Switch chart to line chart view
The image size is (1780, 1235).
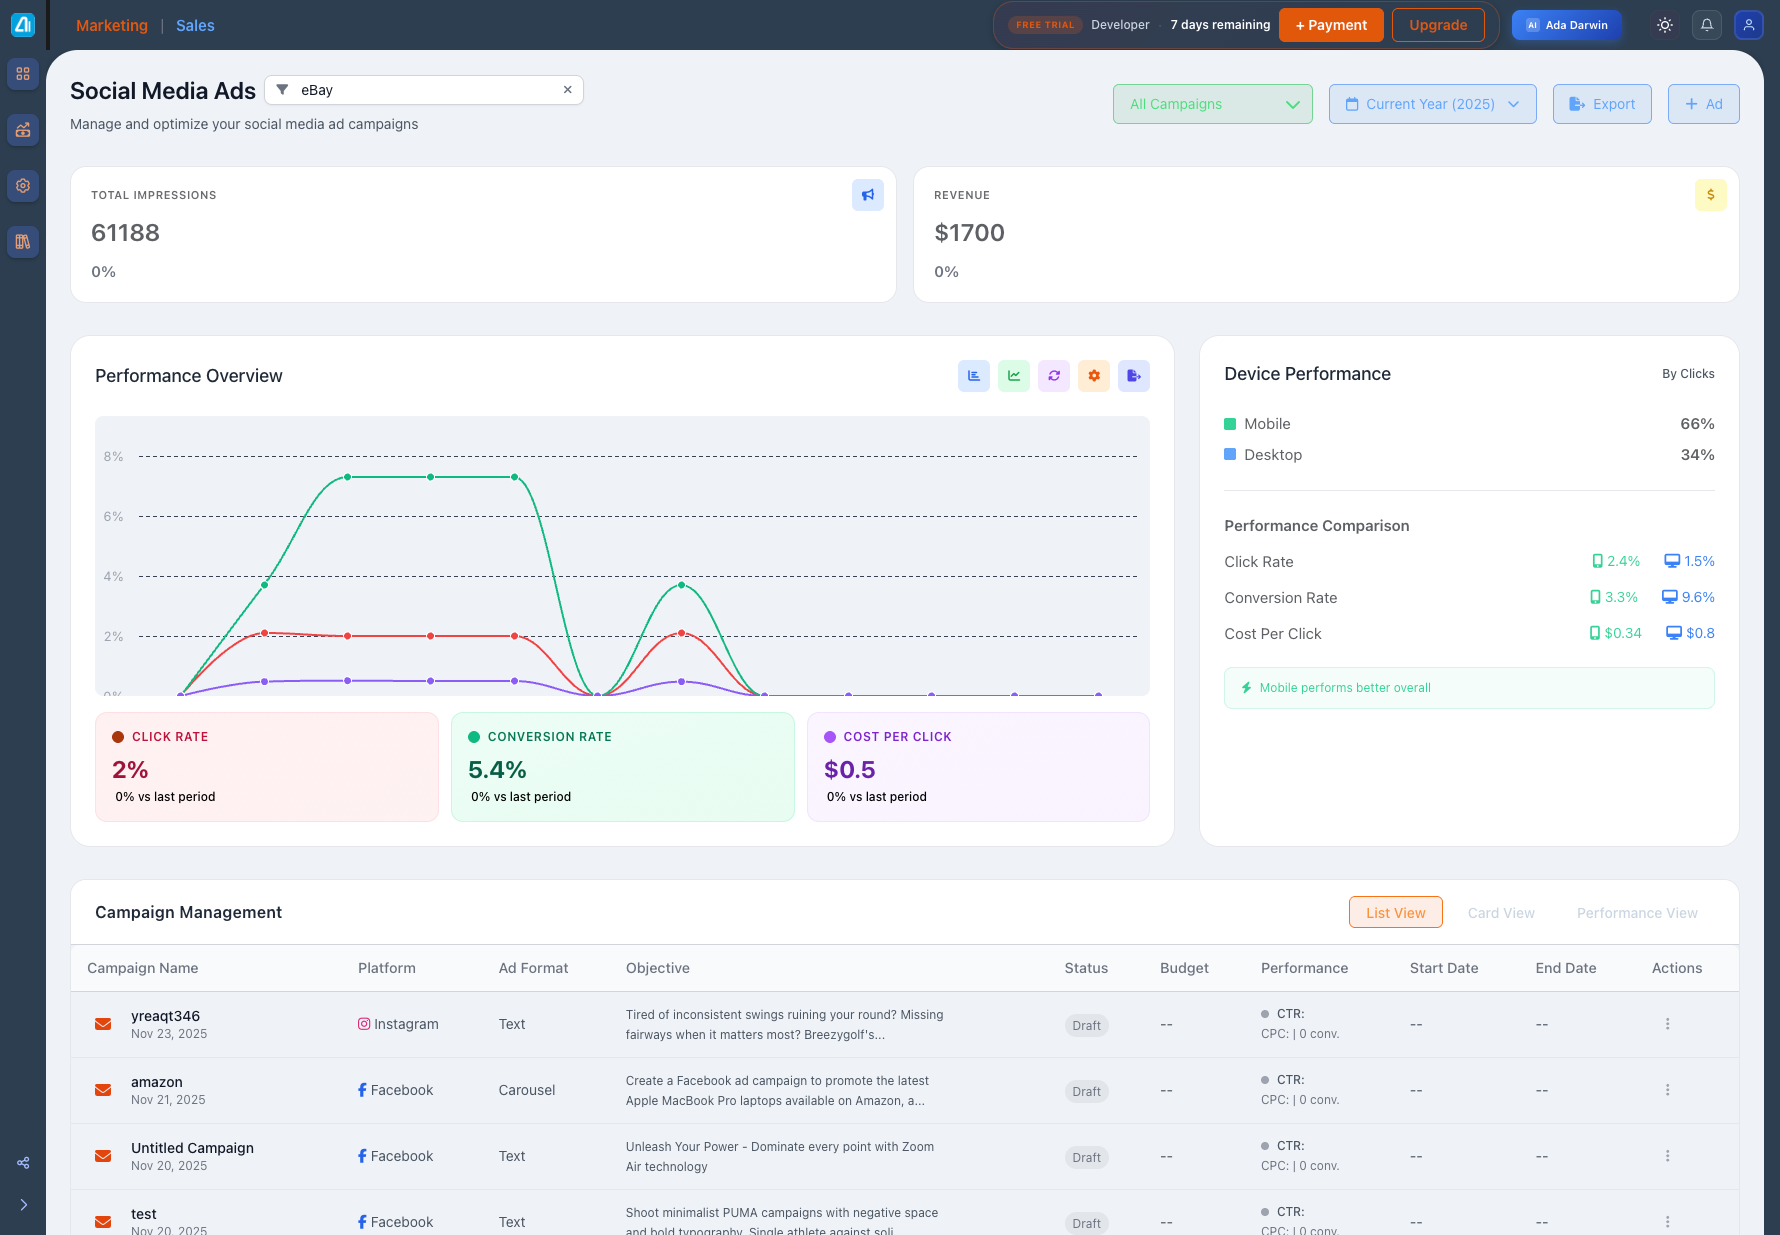pyautogui.click(x=1013, y=375)
